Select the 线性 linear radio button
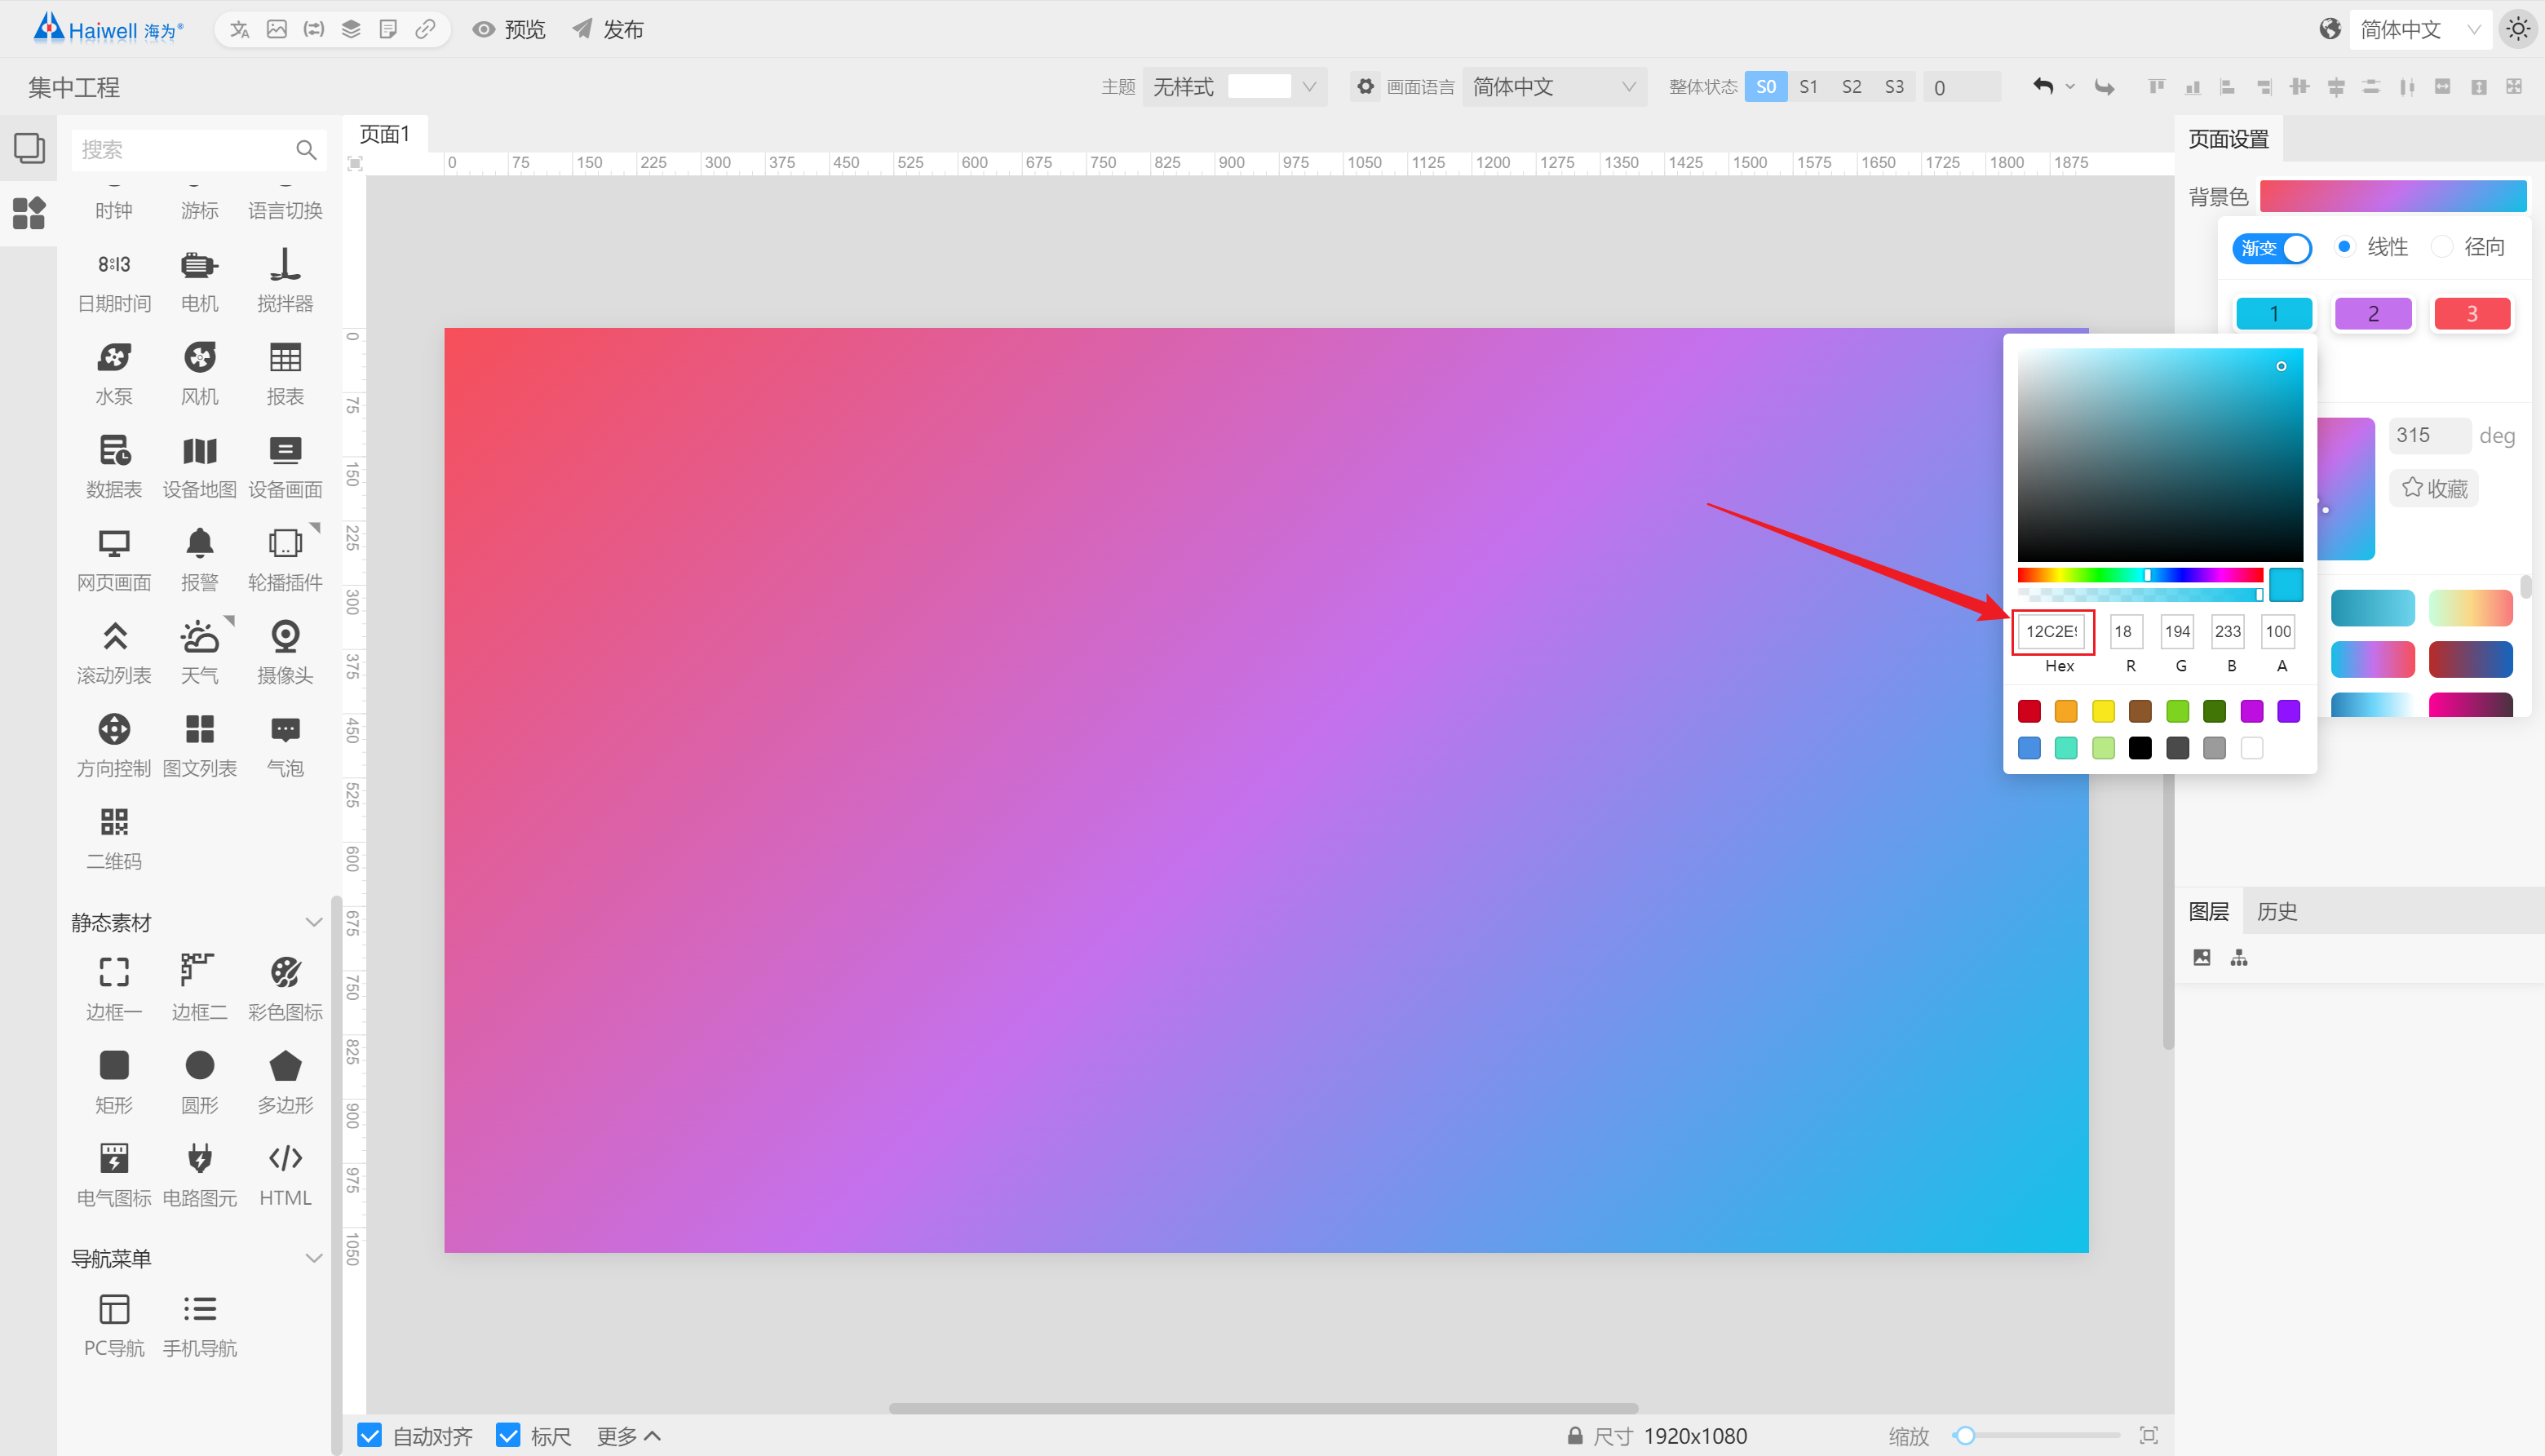The image size is (2545, 1456). (2344, 246)
